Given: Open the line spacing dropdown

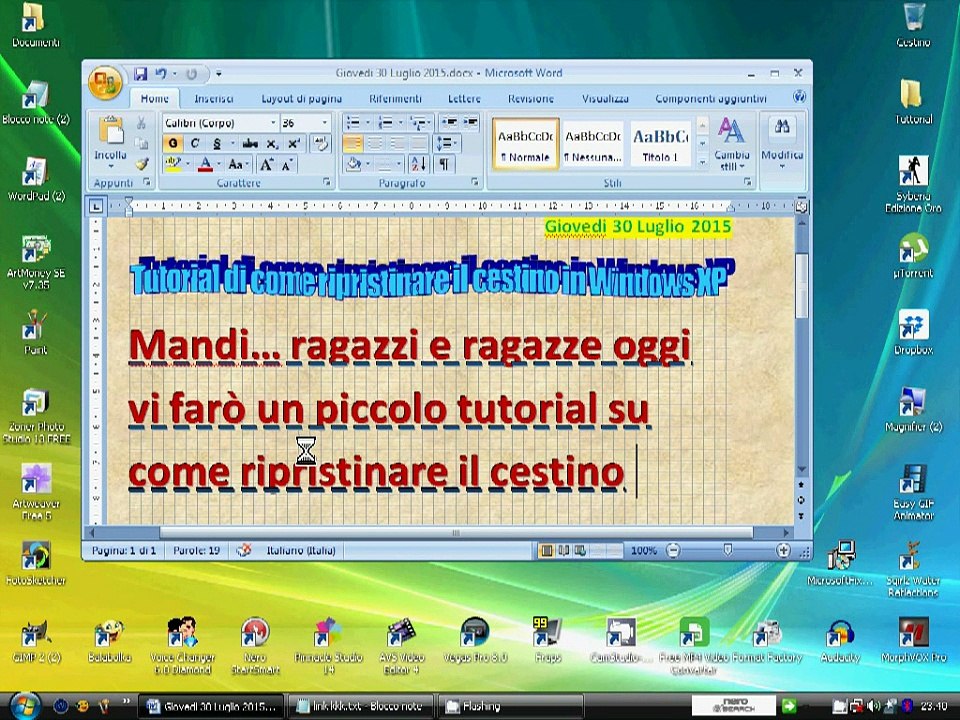Looking at the screenshot, I should (x=446, y=144).
